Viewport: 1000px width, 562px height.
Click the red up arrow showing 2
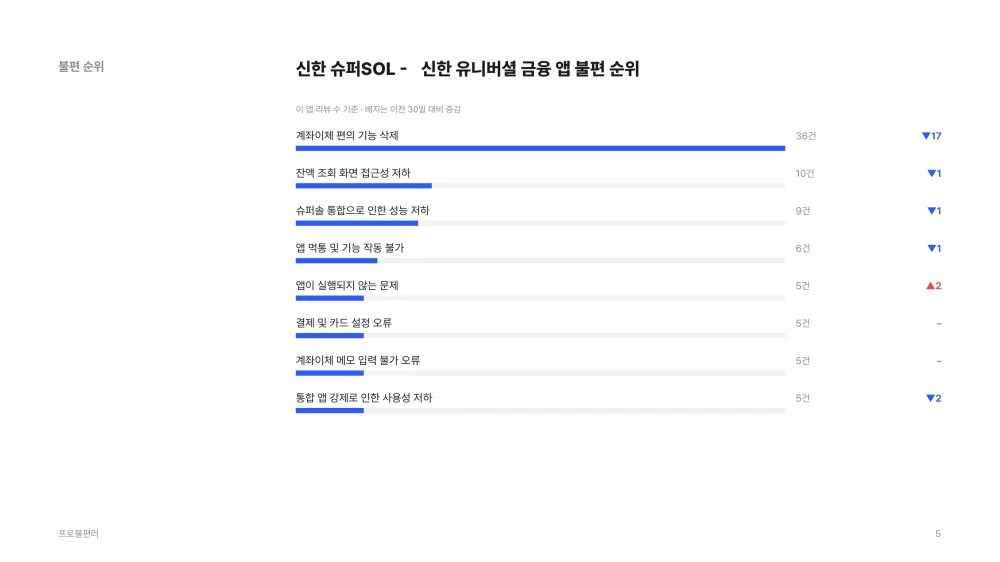934,286
